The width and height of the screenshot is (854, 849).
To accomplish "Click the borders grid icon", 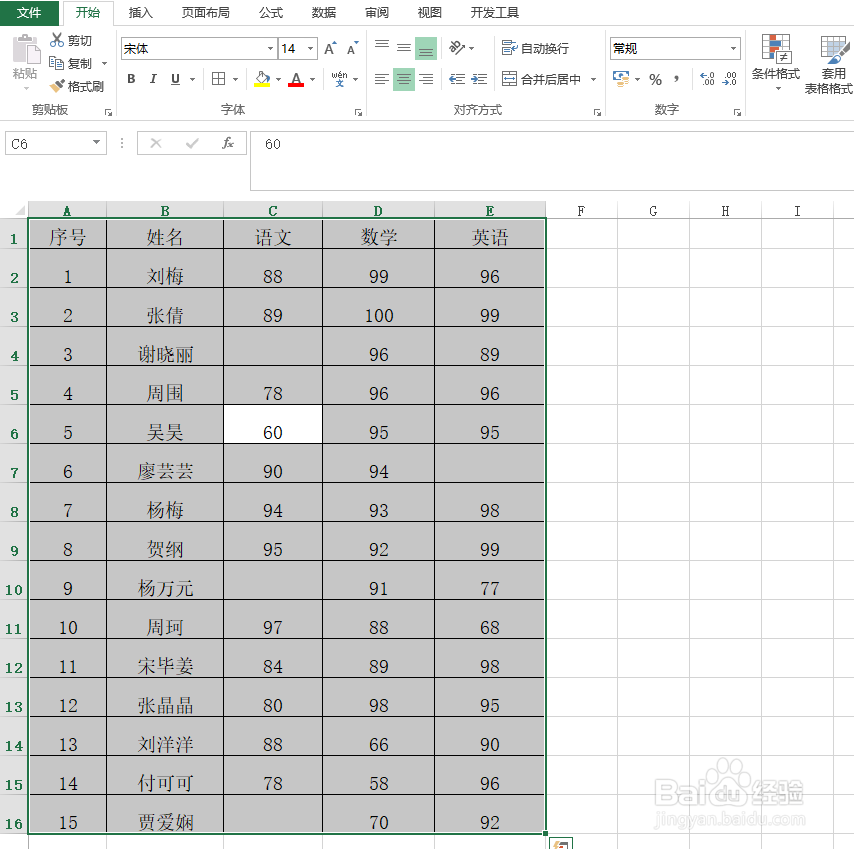I will 218,79.
